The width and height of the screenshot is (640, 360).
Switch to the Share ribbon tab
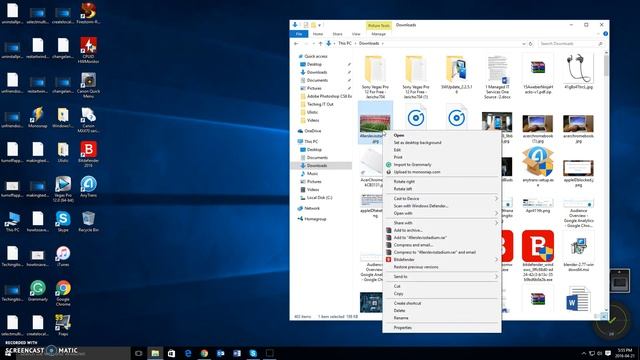(x=337, y=34)
